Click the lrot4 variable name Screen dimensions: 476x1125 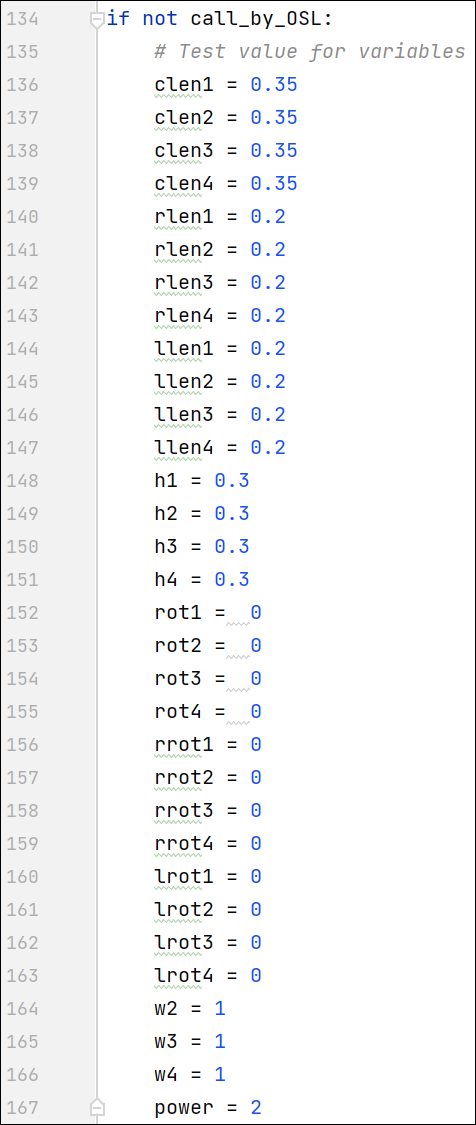coord(184,976)
